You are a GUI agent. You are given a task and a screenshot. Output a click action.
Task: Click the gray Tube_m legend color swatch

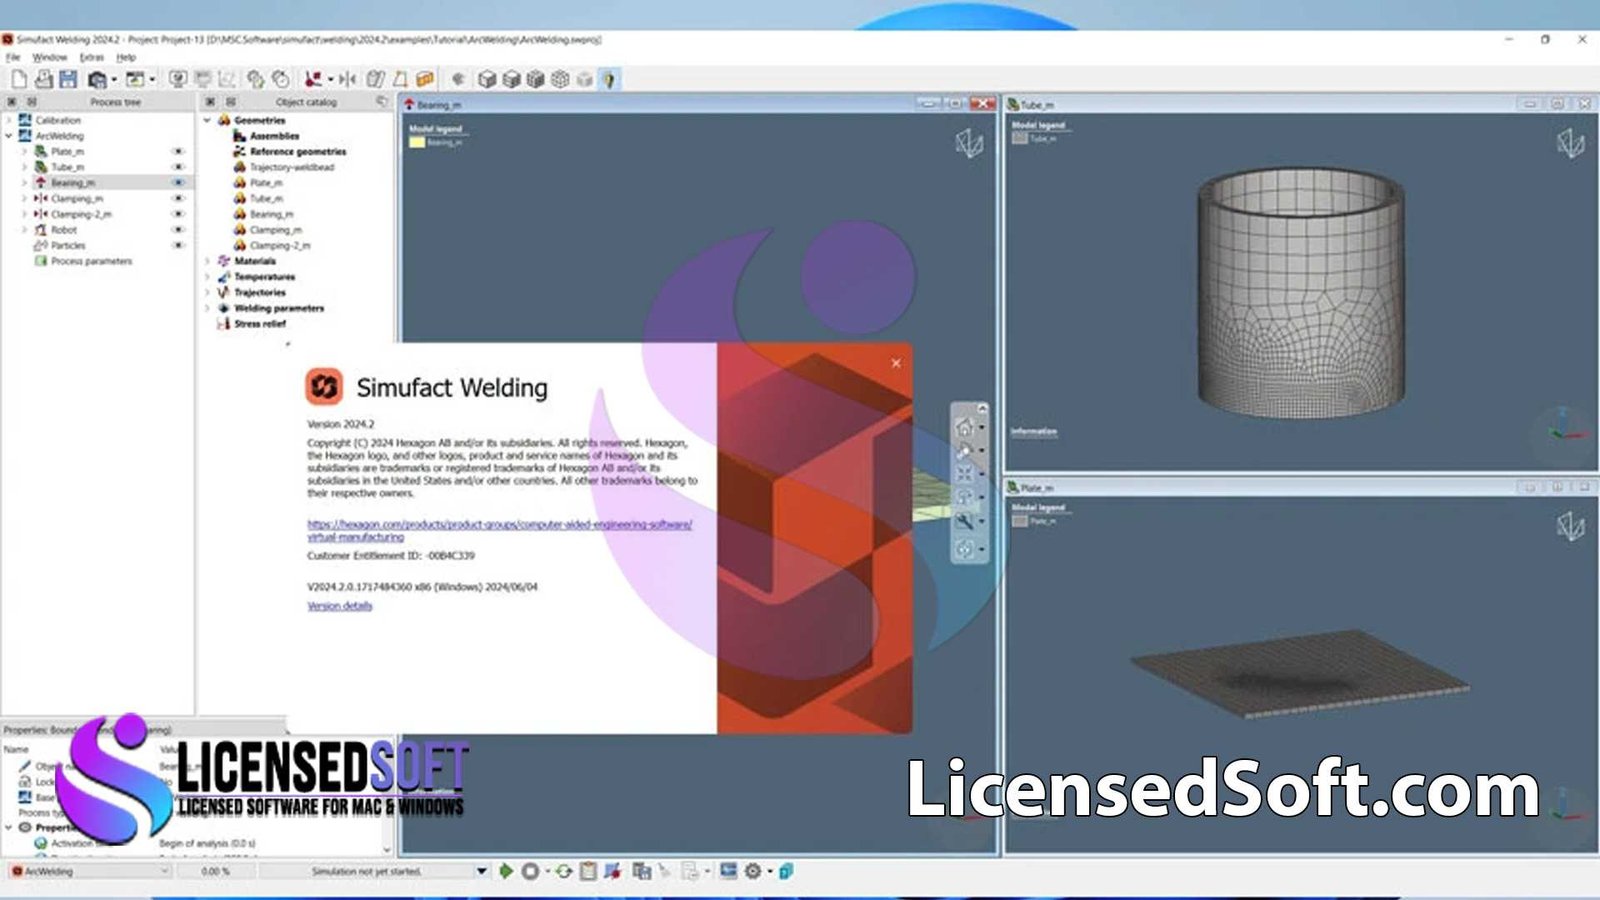(1019, 139)
